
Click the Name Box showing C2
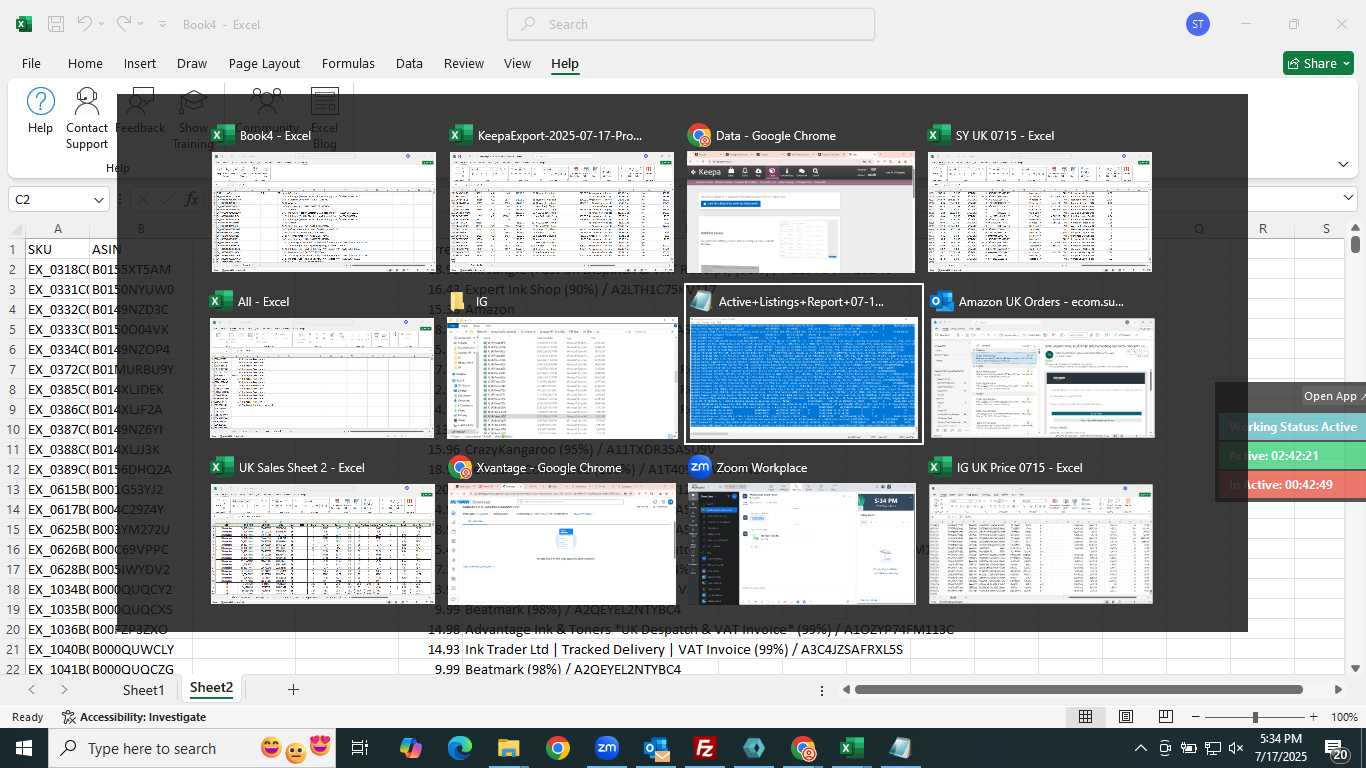(50, 200)
